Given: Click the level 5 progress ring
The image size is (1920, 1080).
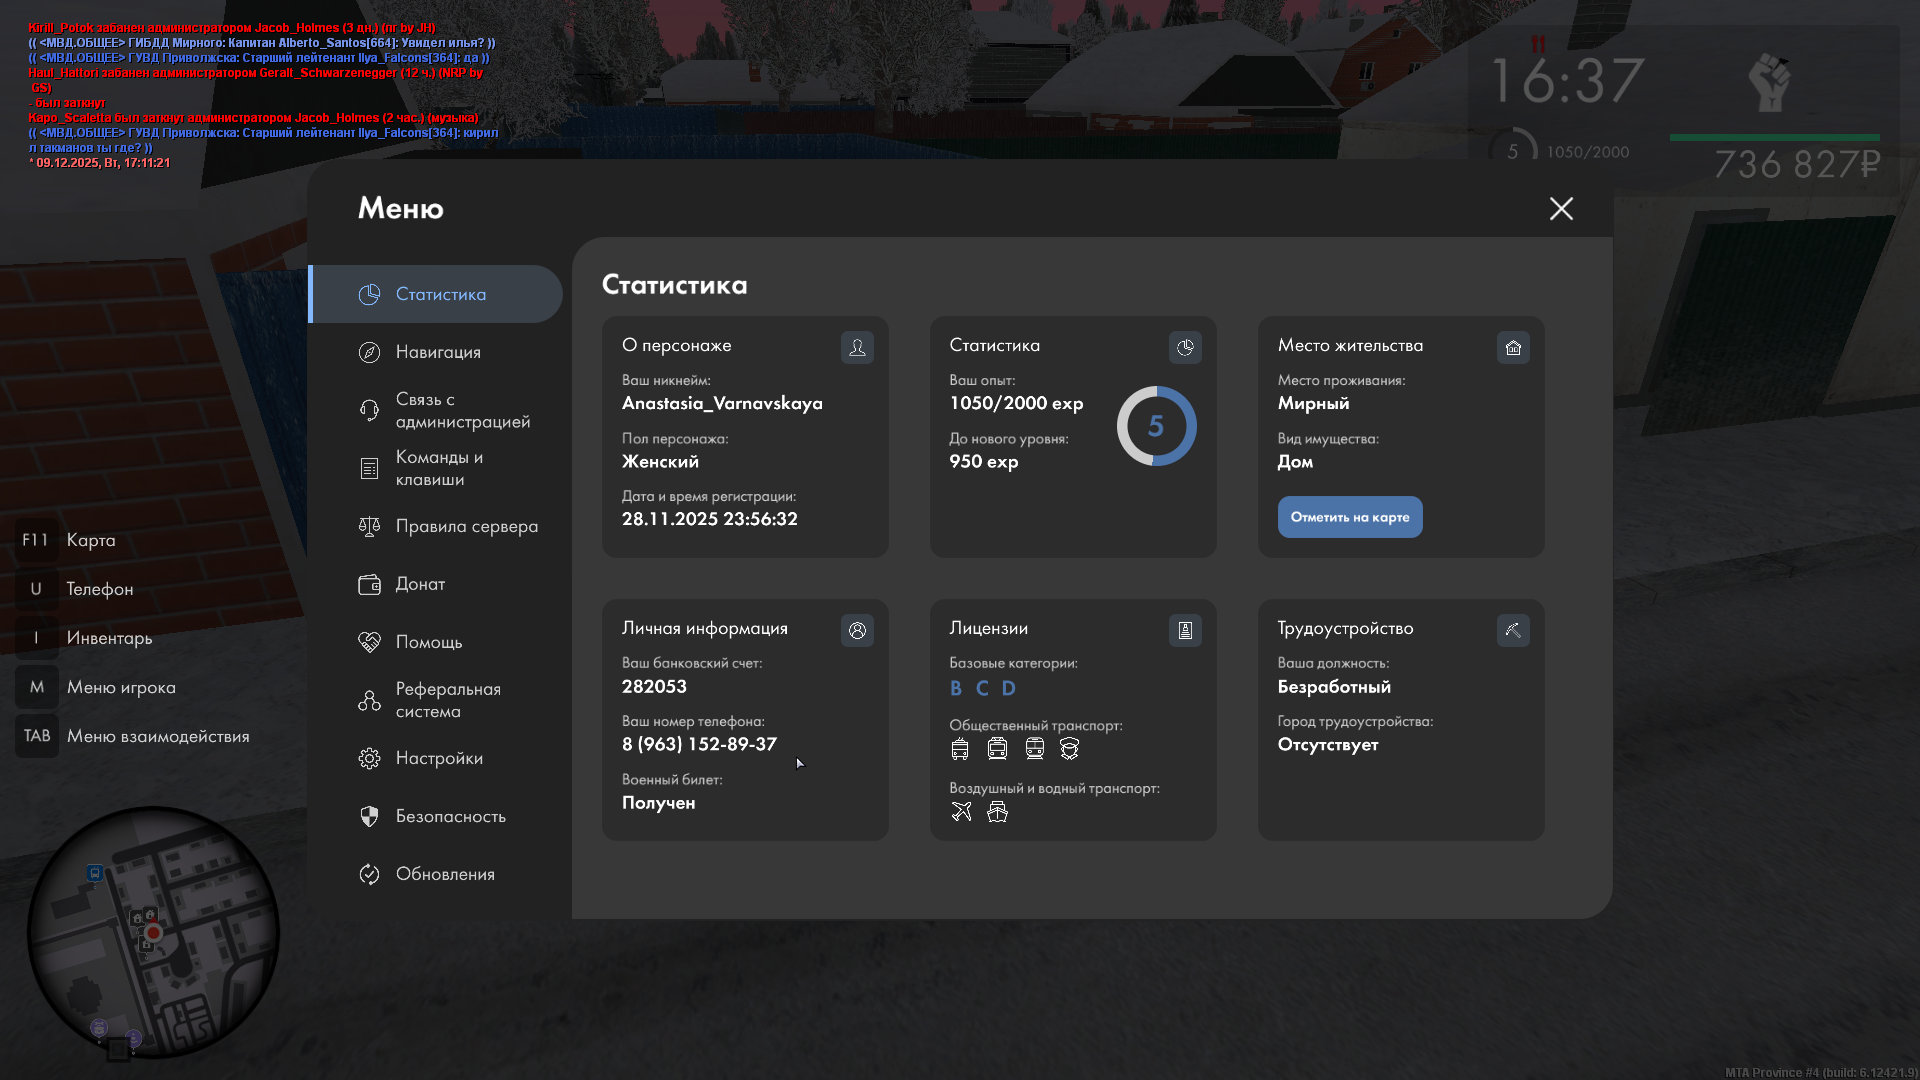Looking at the screenshot, I should 1156,426.
